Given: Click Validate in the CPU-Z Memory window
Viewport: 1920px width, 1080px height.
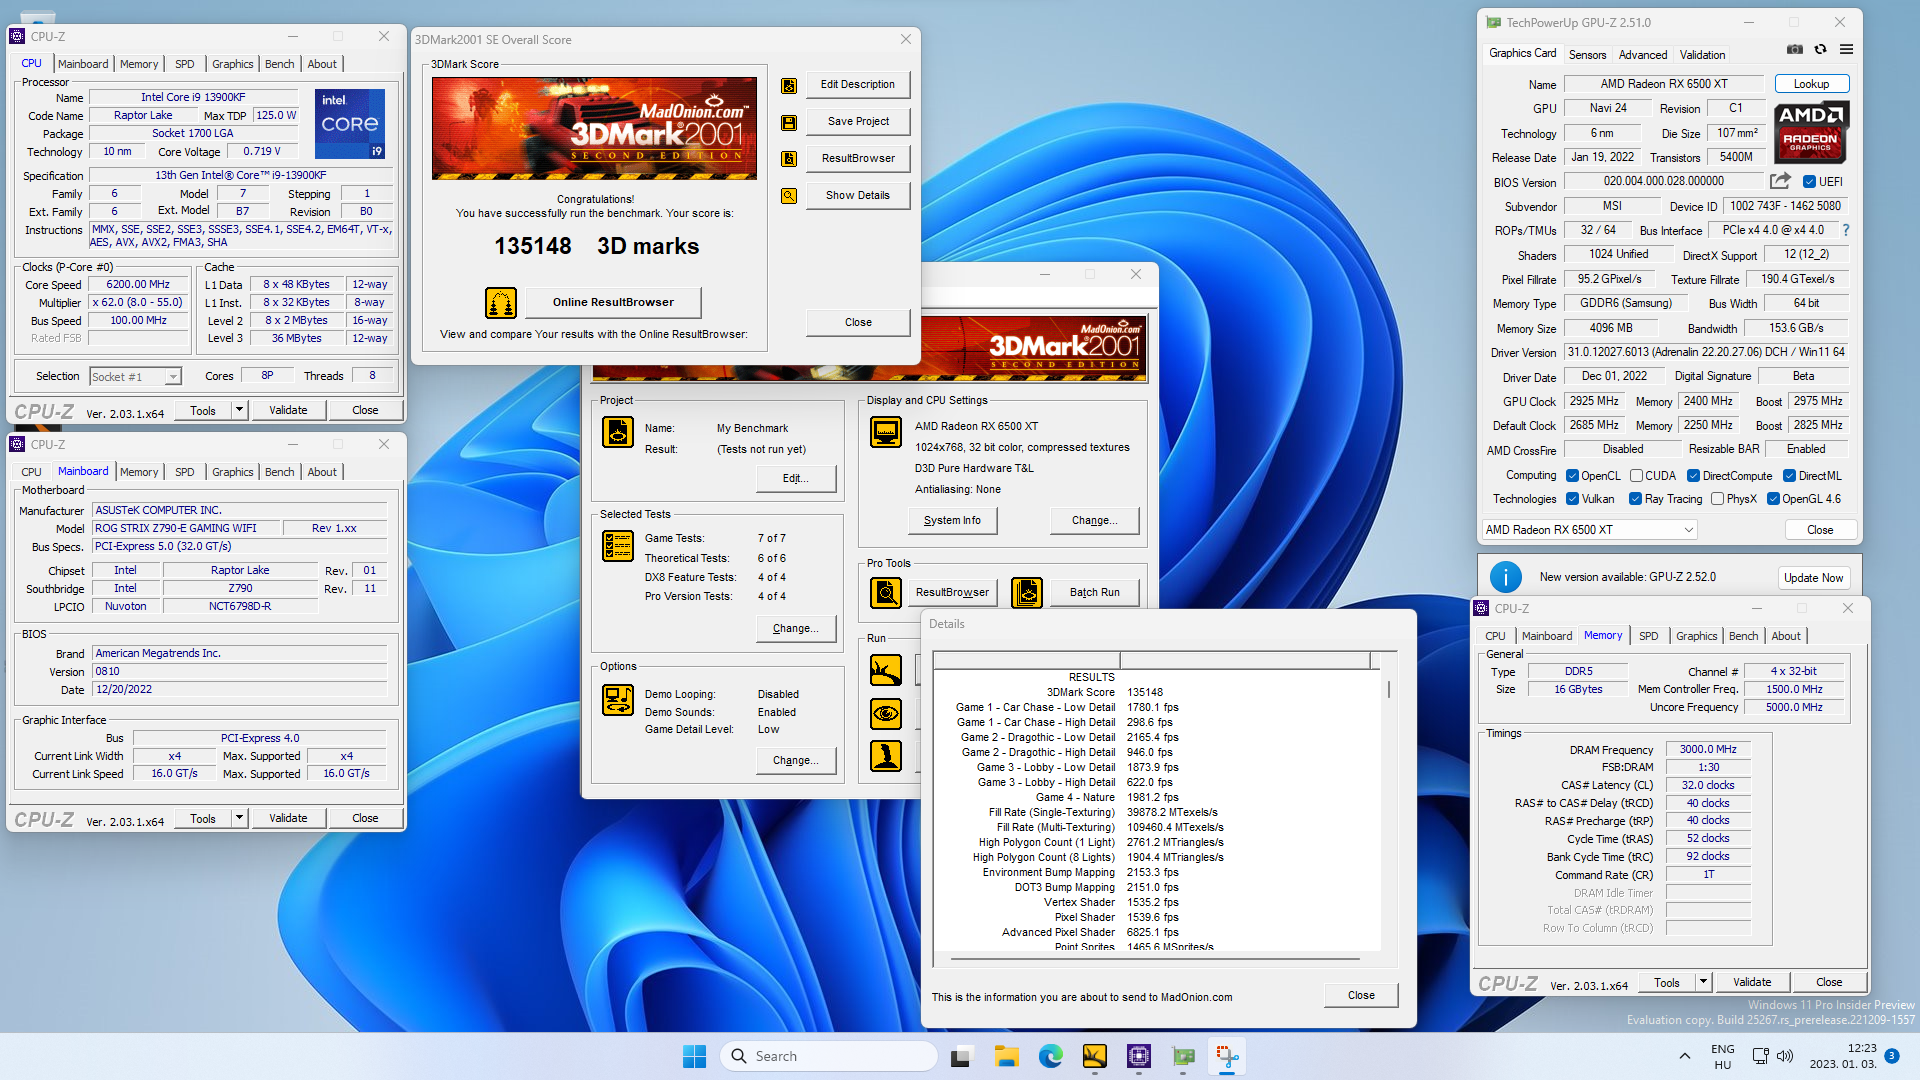Looking at the screenshot, I should 1752,982.
